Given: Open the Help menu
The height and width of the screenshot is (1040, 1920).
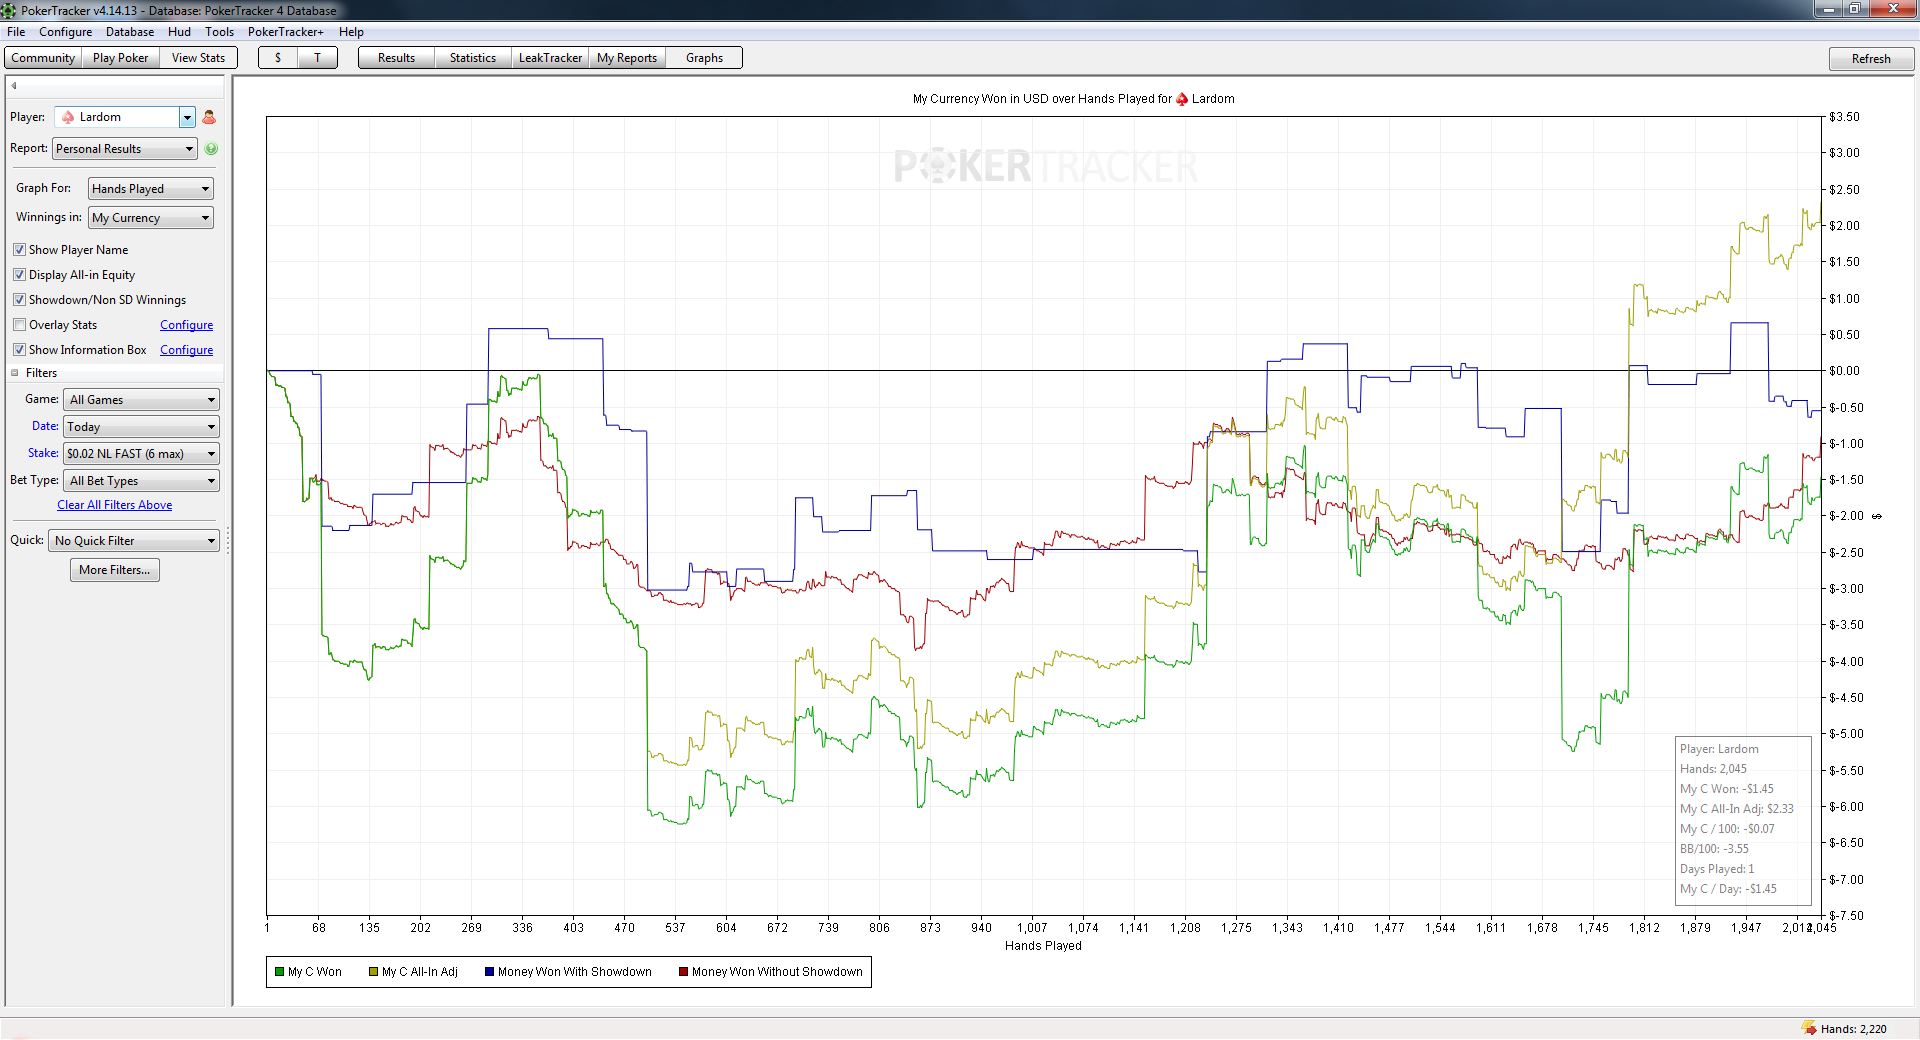Looking at the screenshot, I should pos(351,32).
